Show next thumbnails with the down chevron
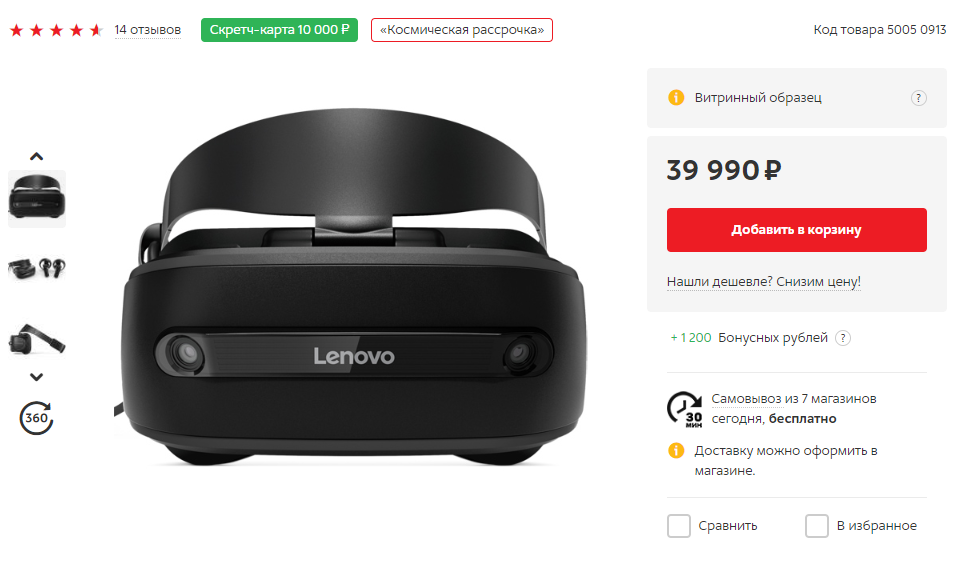965x566 pixels. (x=36, y=377)
